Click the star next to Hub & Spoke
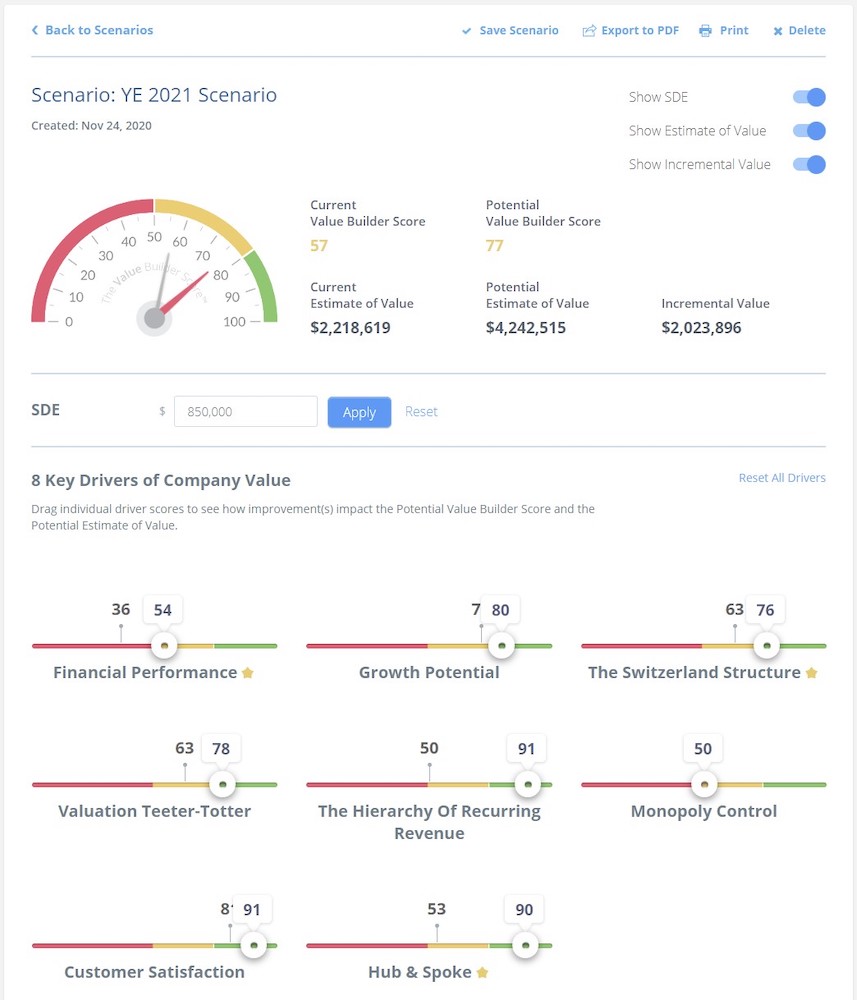The width and height of the screenshot is (857, 1000). pos(482,972)
